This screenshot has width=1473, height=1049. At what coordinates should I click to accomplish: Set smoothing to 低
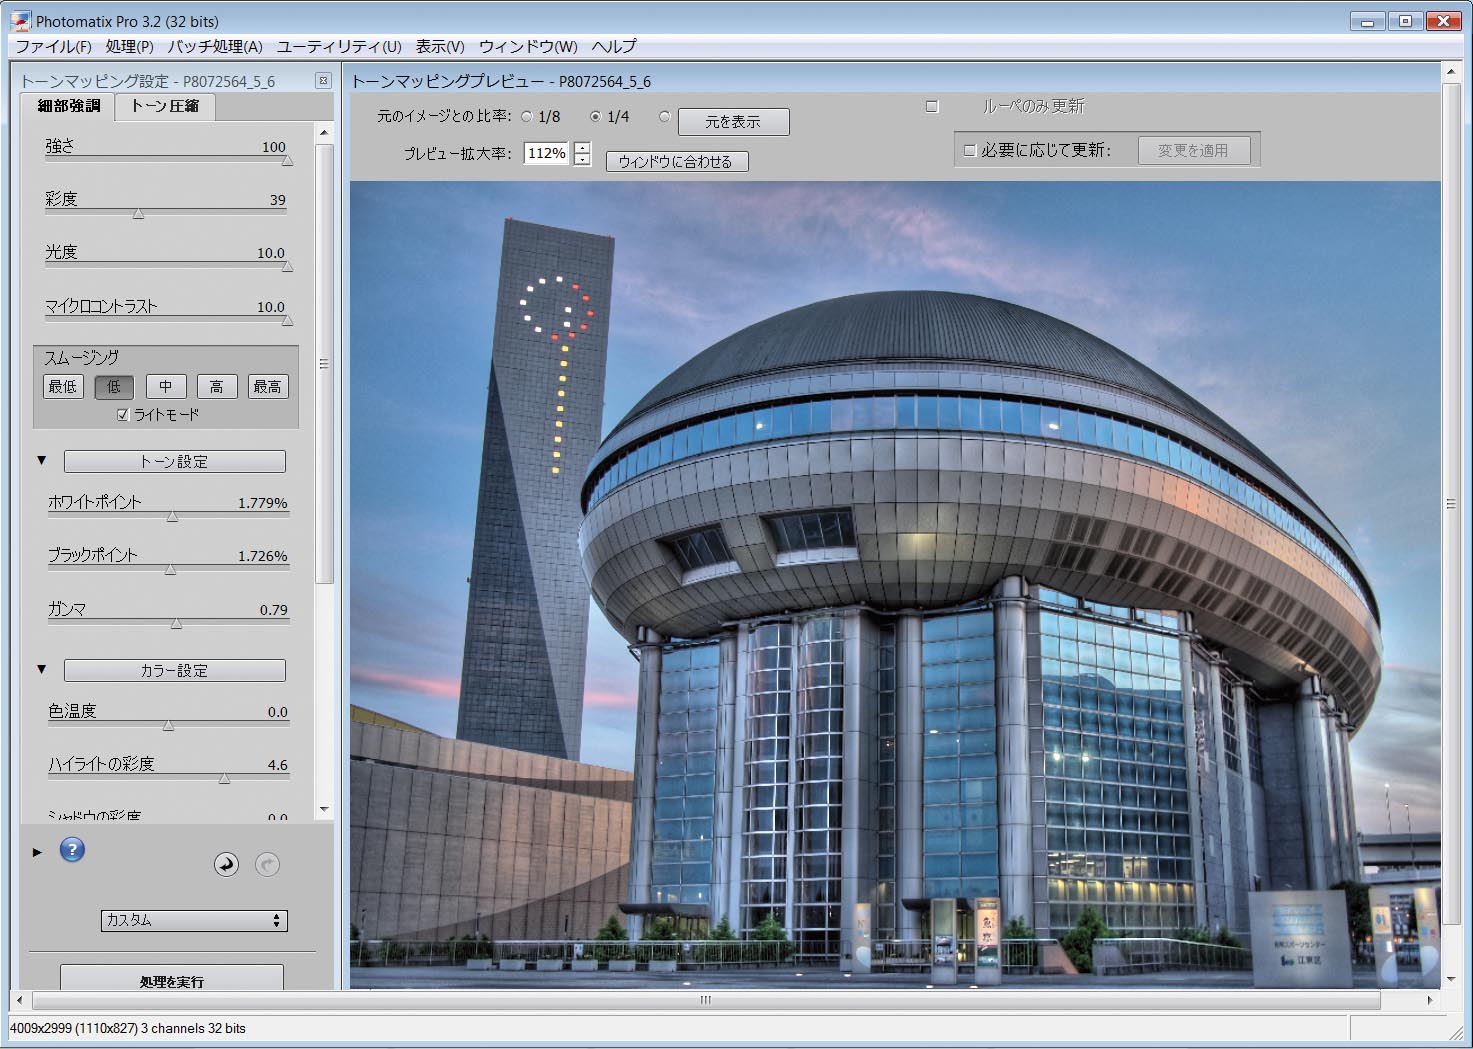click(x=114, y=387)
